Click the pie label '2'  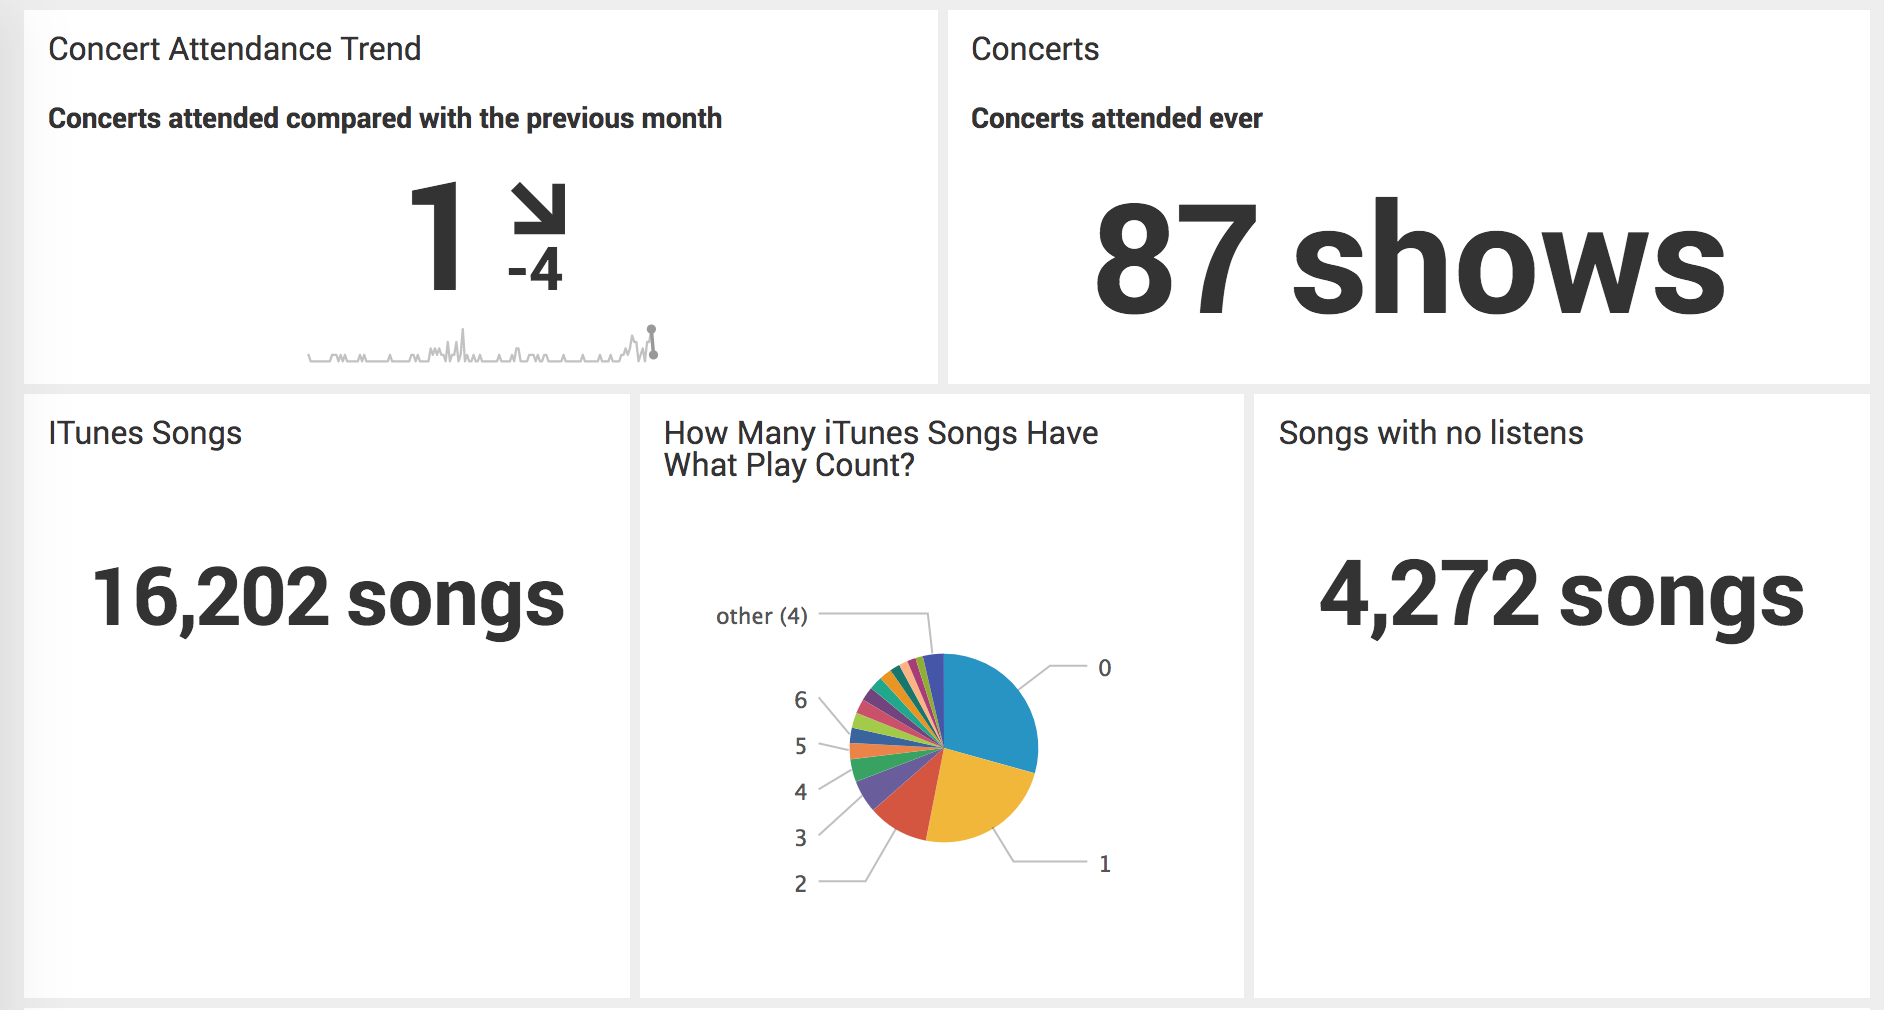click(x=801, y=884)
